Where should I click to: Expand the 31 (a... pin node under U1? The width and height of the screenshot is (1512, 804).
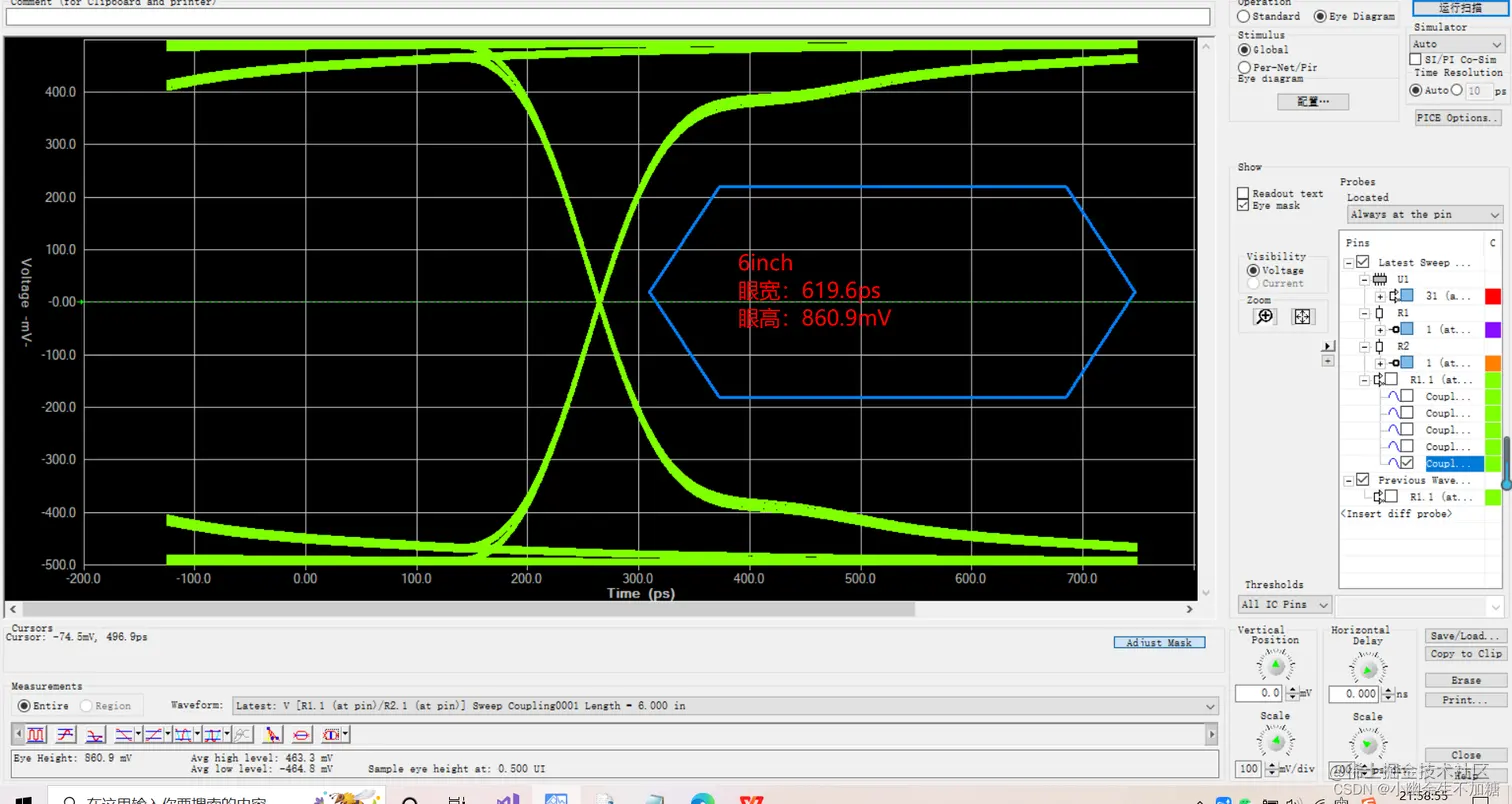(1381, 296)
